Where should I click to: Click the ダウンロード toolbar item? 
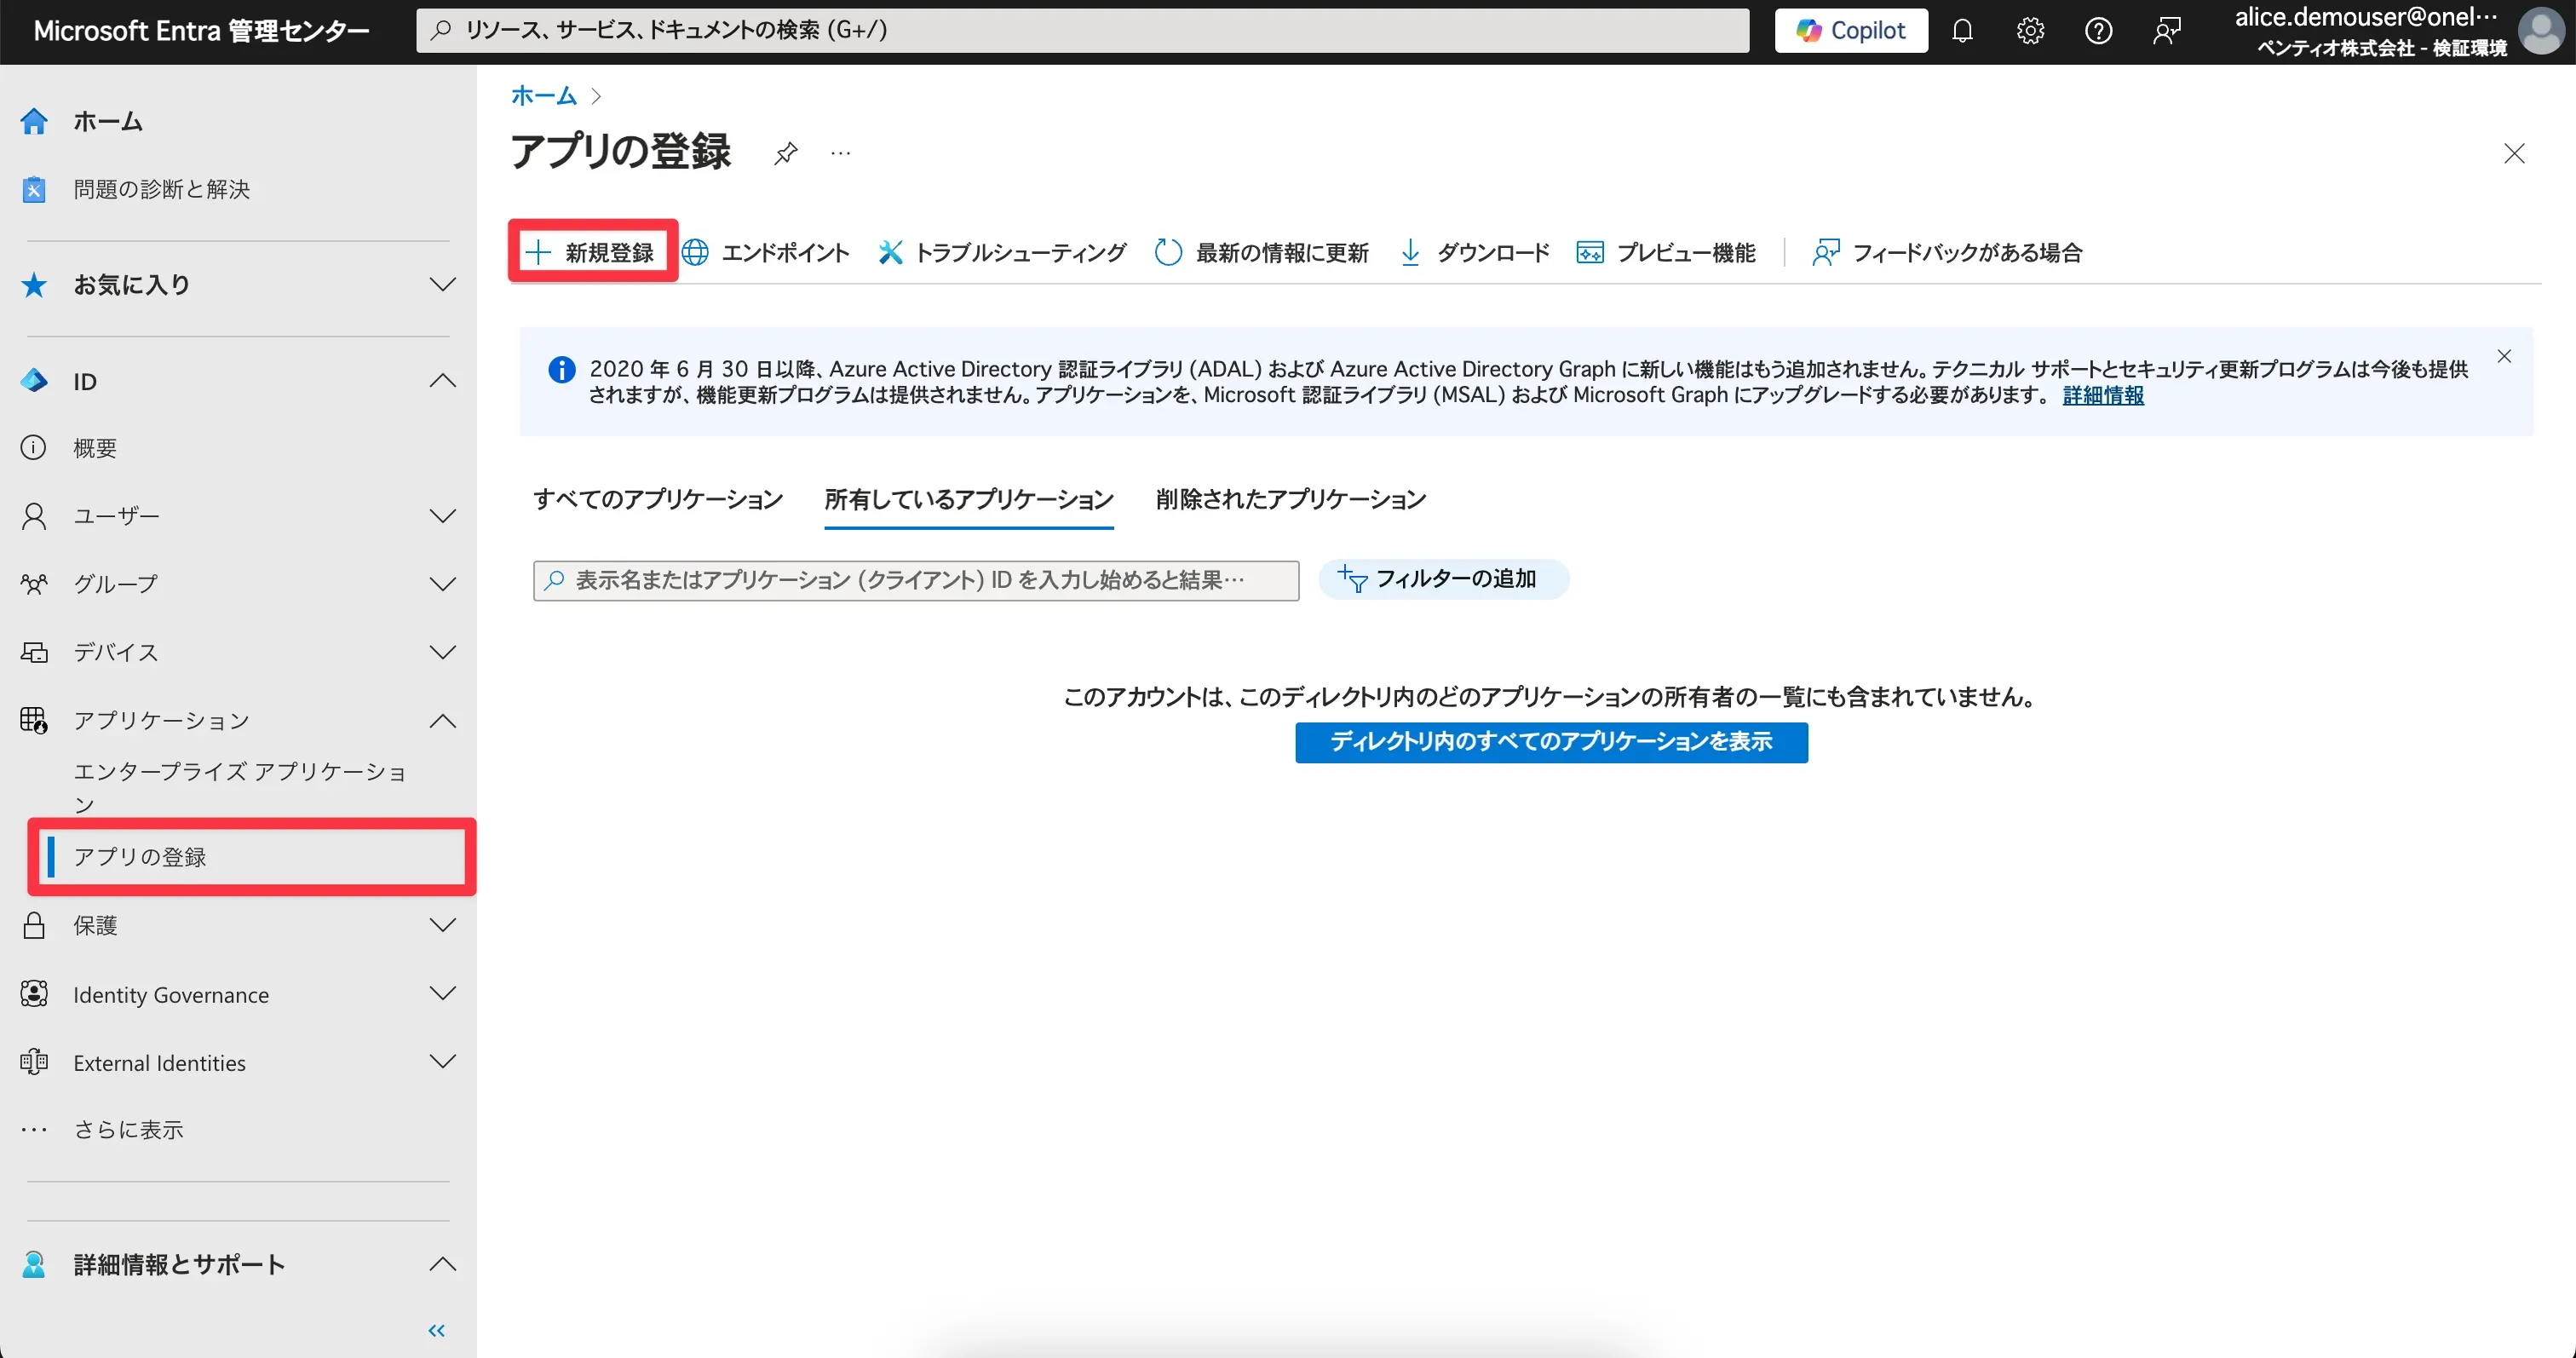(x=1474, y=252)
